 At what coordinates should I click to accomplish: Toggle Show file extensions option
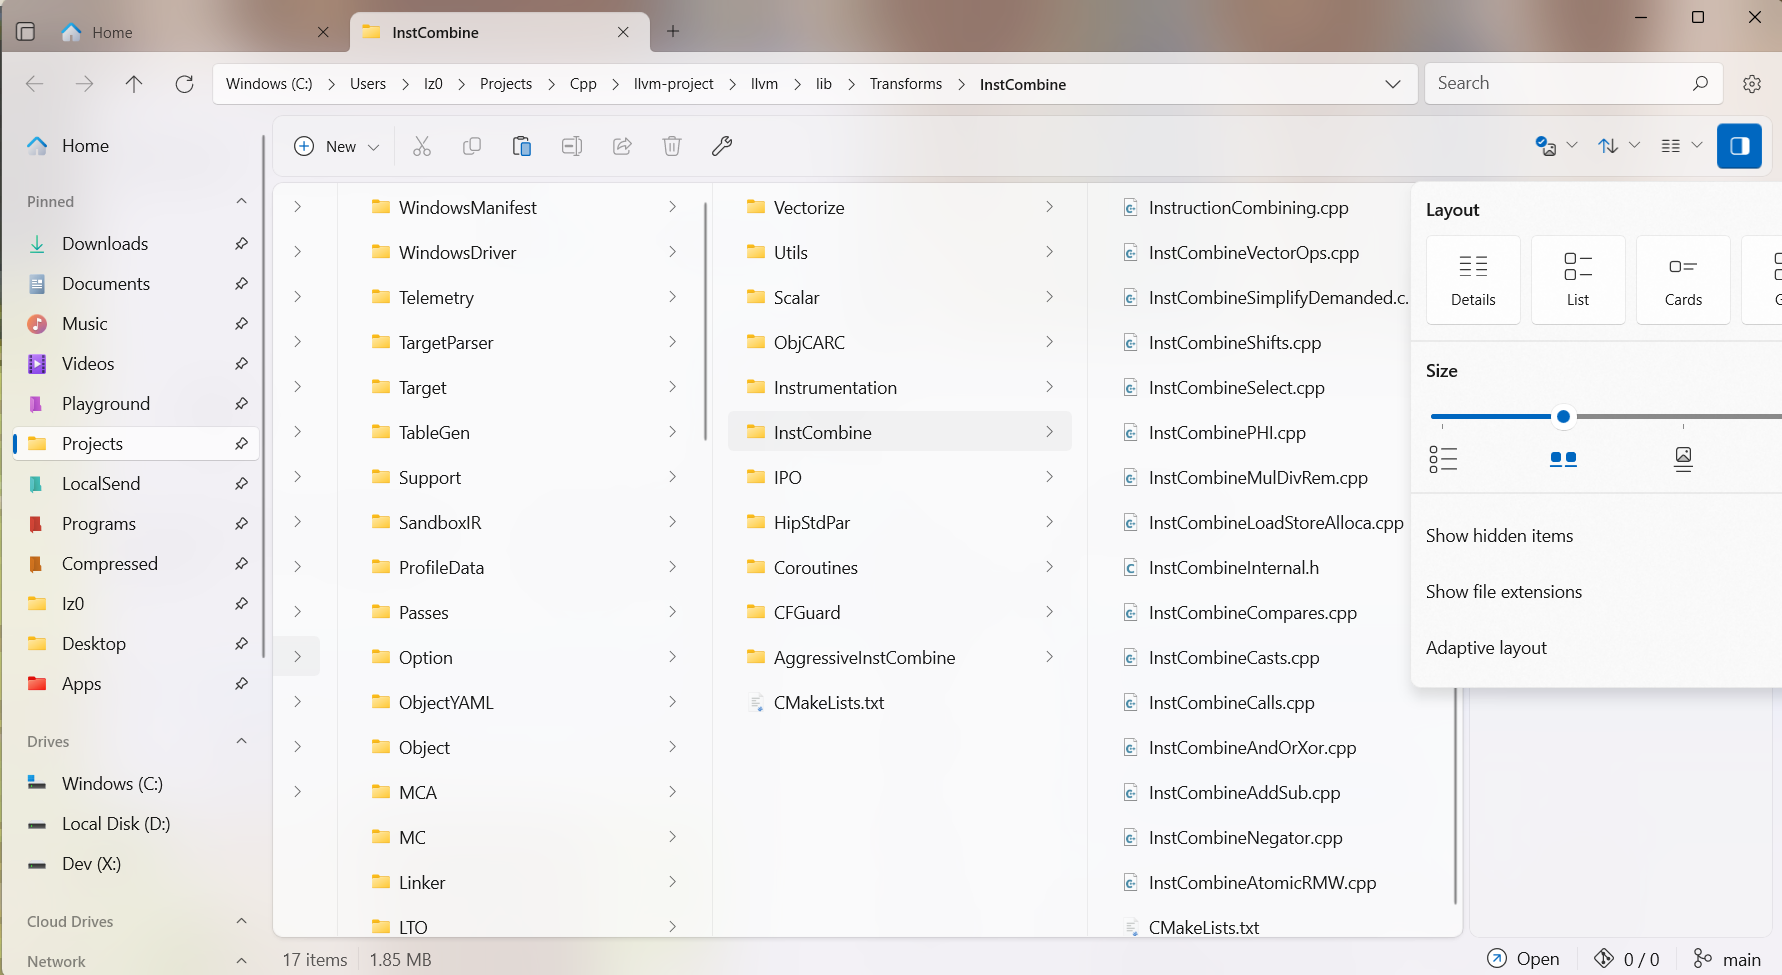(1504, 592)
